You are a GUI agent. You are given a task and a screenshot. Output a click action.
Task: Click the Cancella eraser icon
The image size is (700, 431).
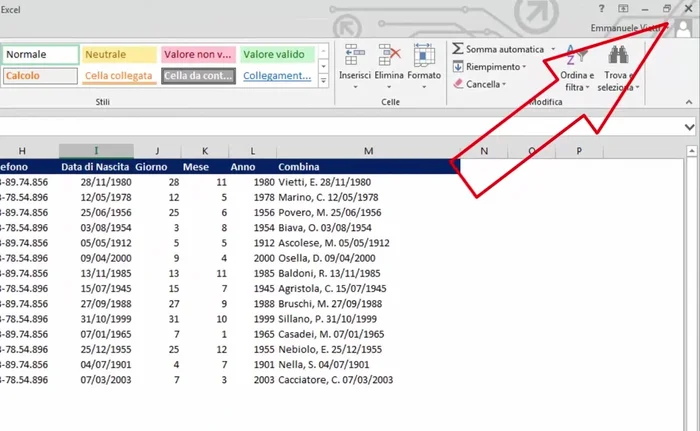(x=458, y=84)
